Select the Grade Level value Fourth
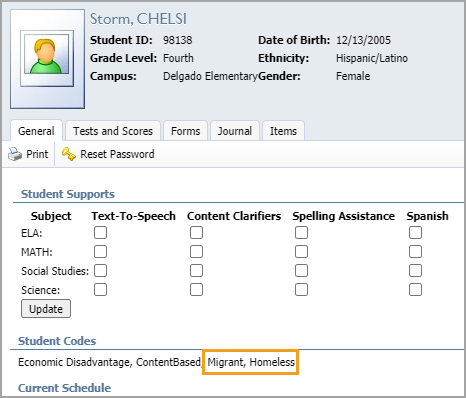The image size is (466, 398). click(x=178, y=58)
